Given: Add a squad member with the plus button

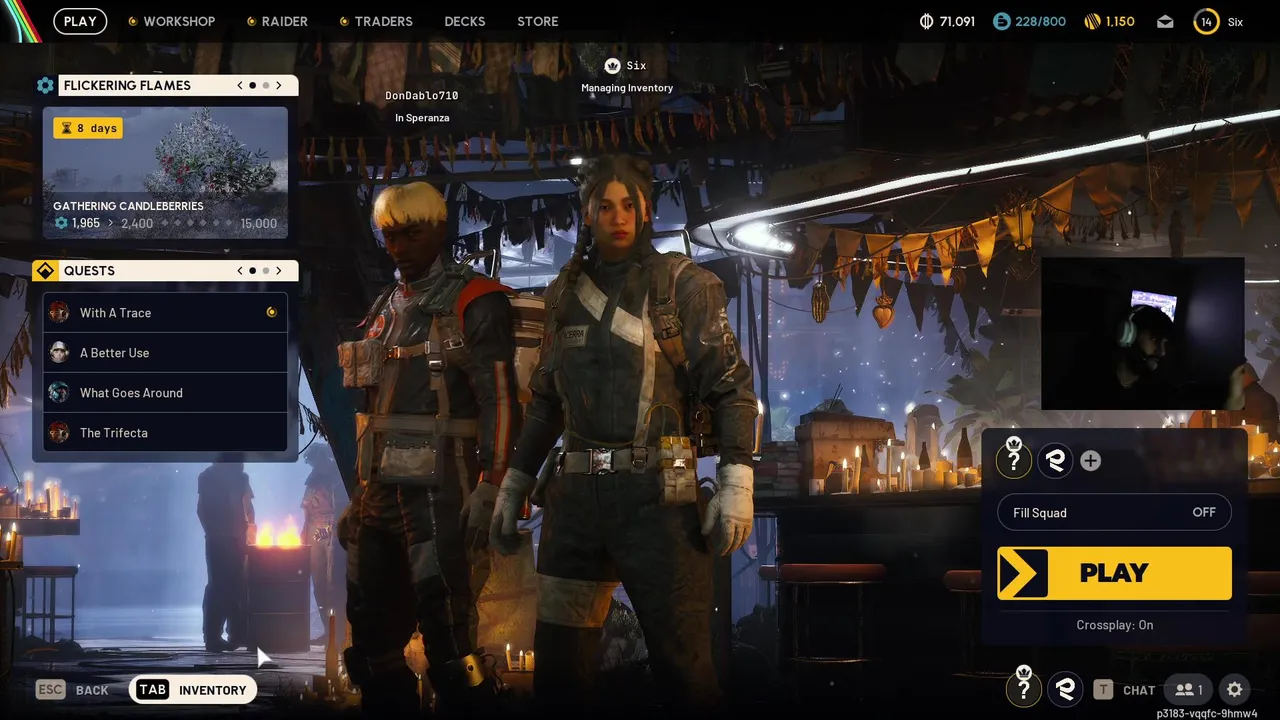Looking at the screenshot, I should point(1091,461).
